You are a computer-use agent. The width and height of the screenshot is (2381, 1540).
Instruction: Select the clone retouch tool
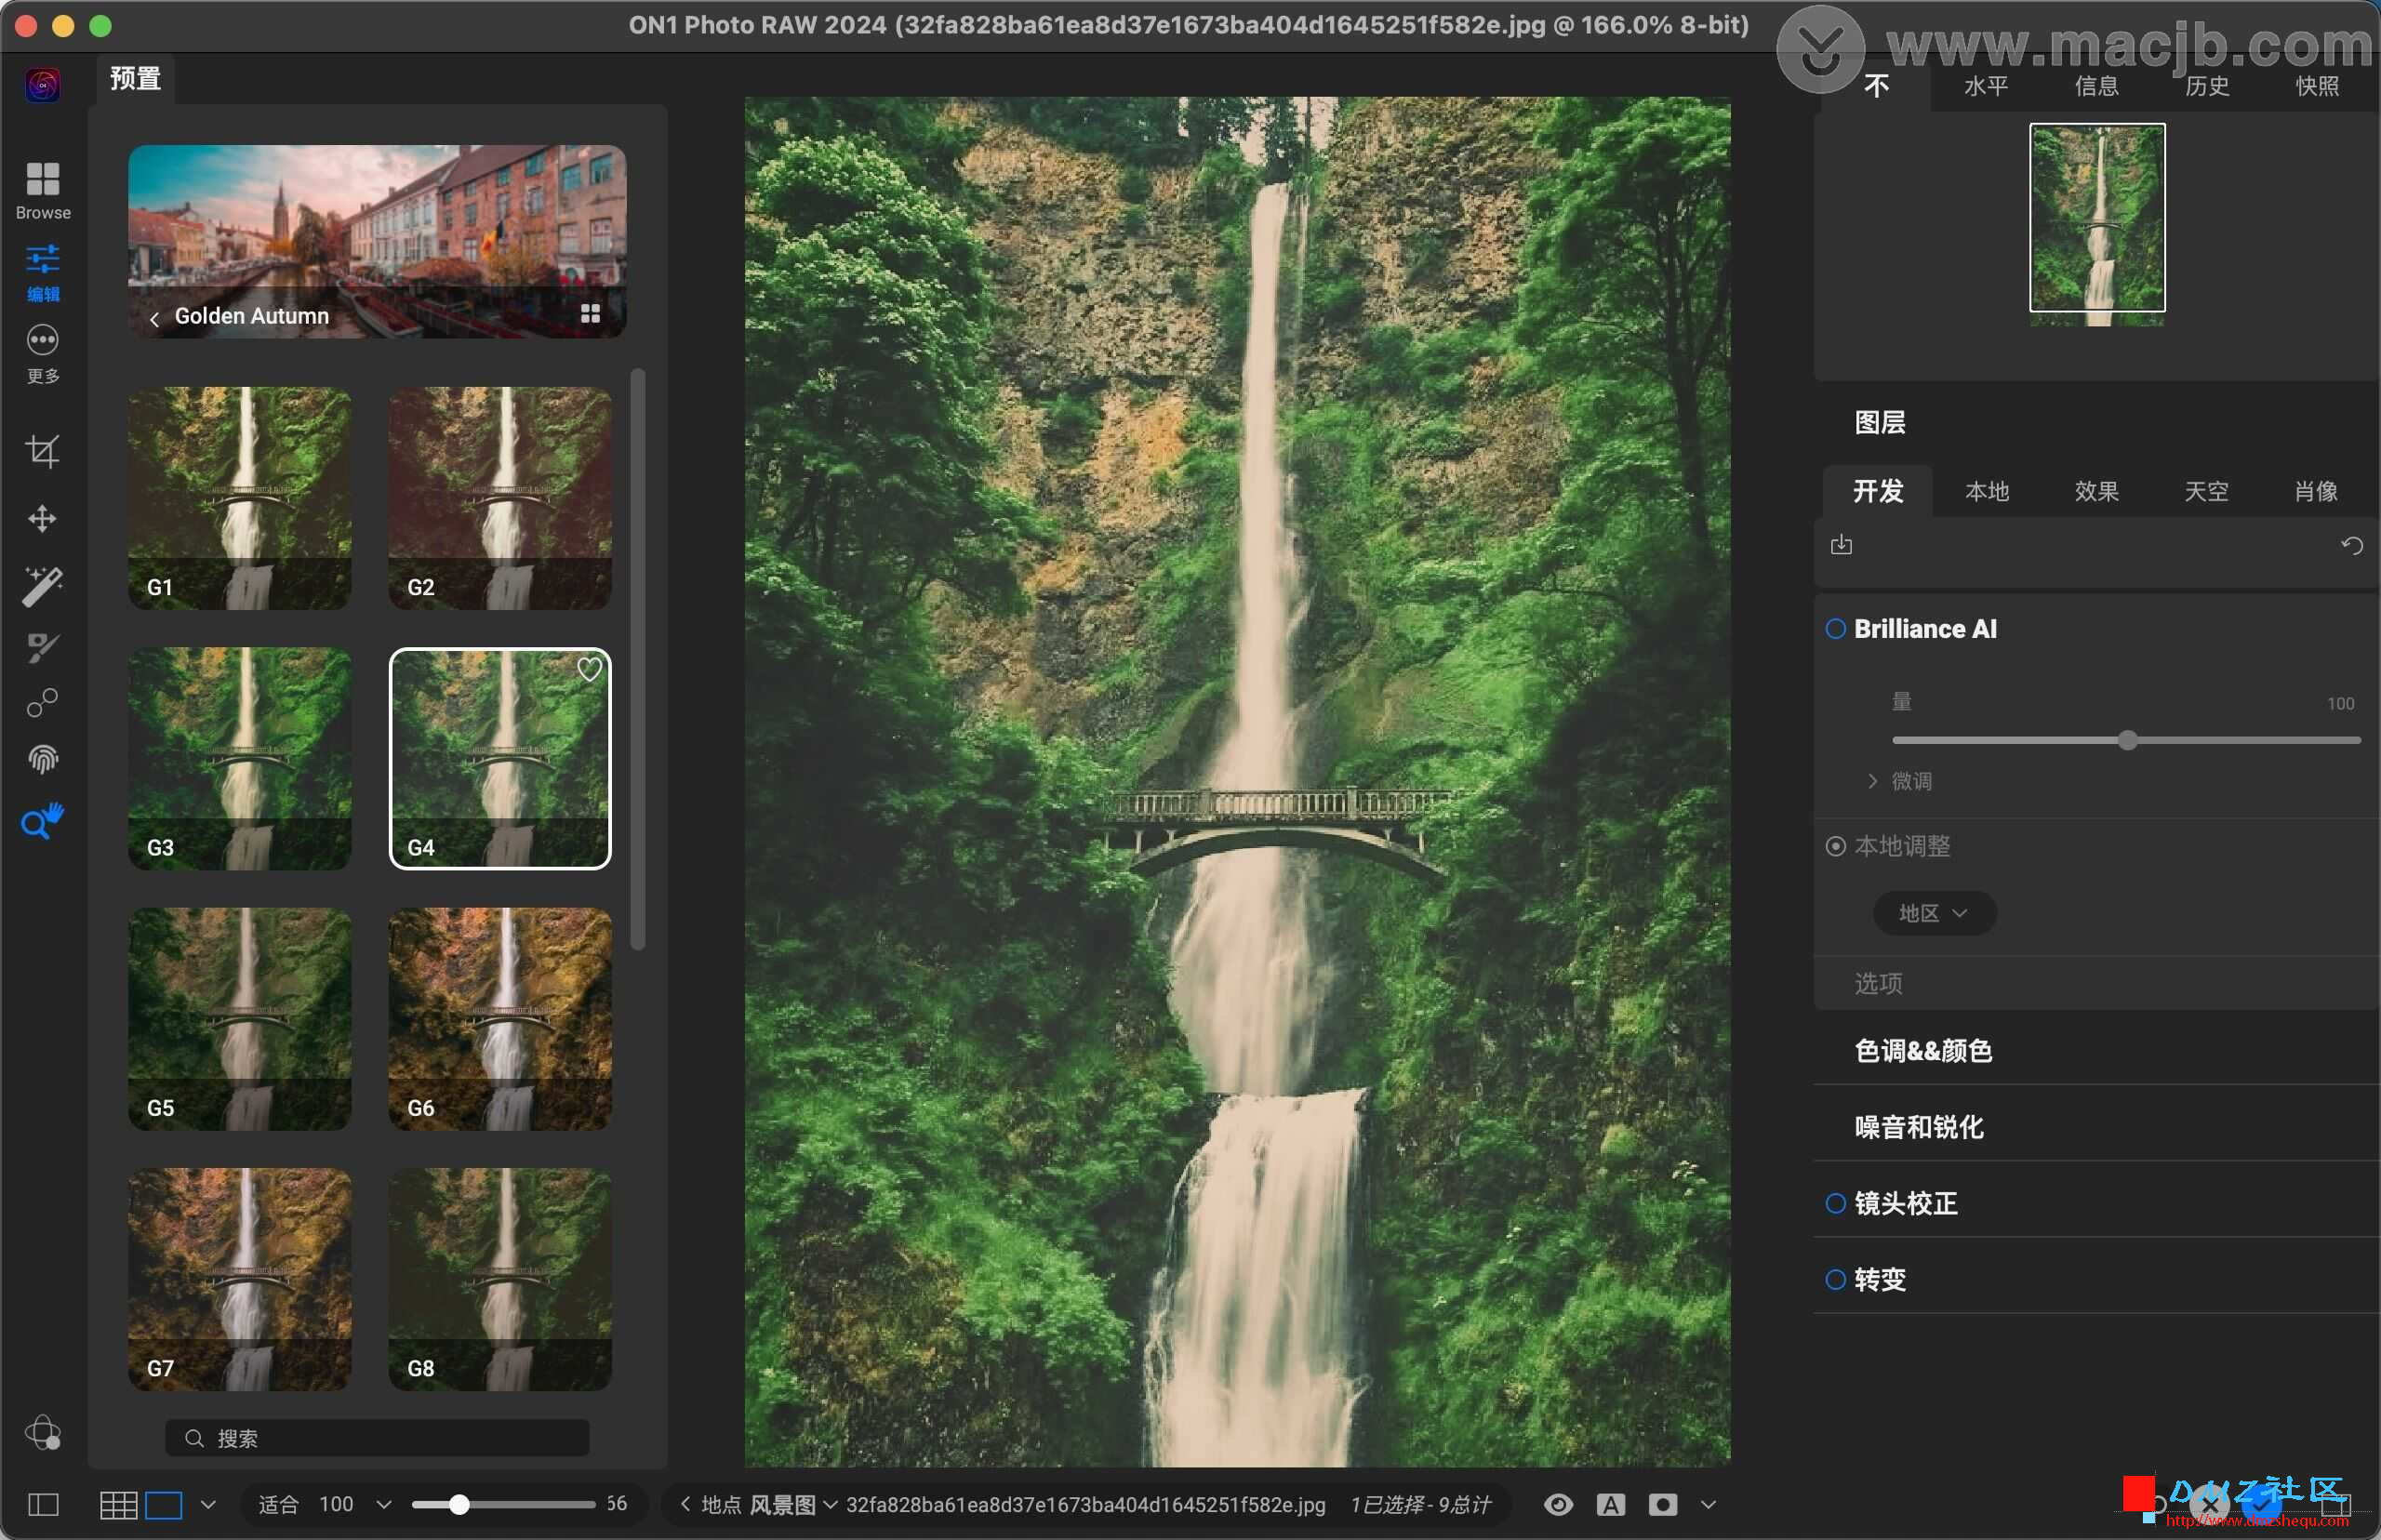tap(42, 703)
